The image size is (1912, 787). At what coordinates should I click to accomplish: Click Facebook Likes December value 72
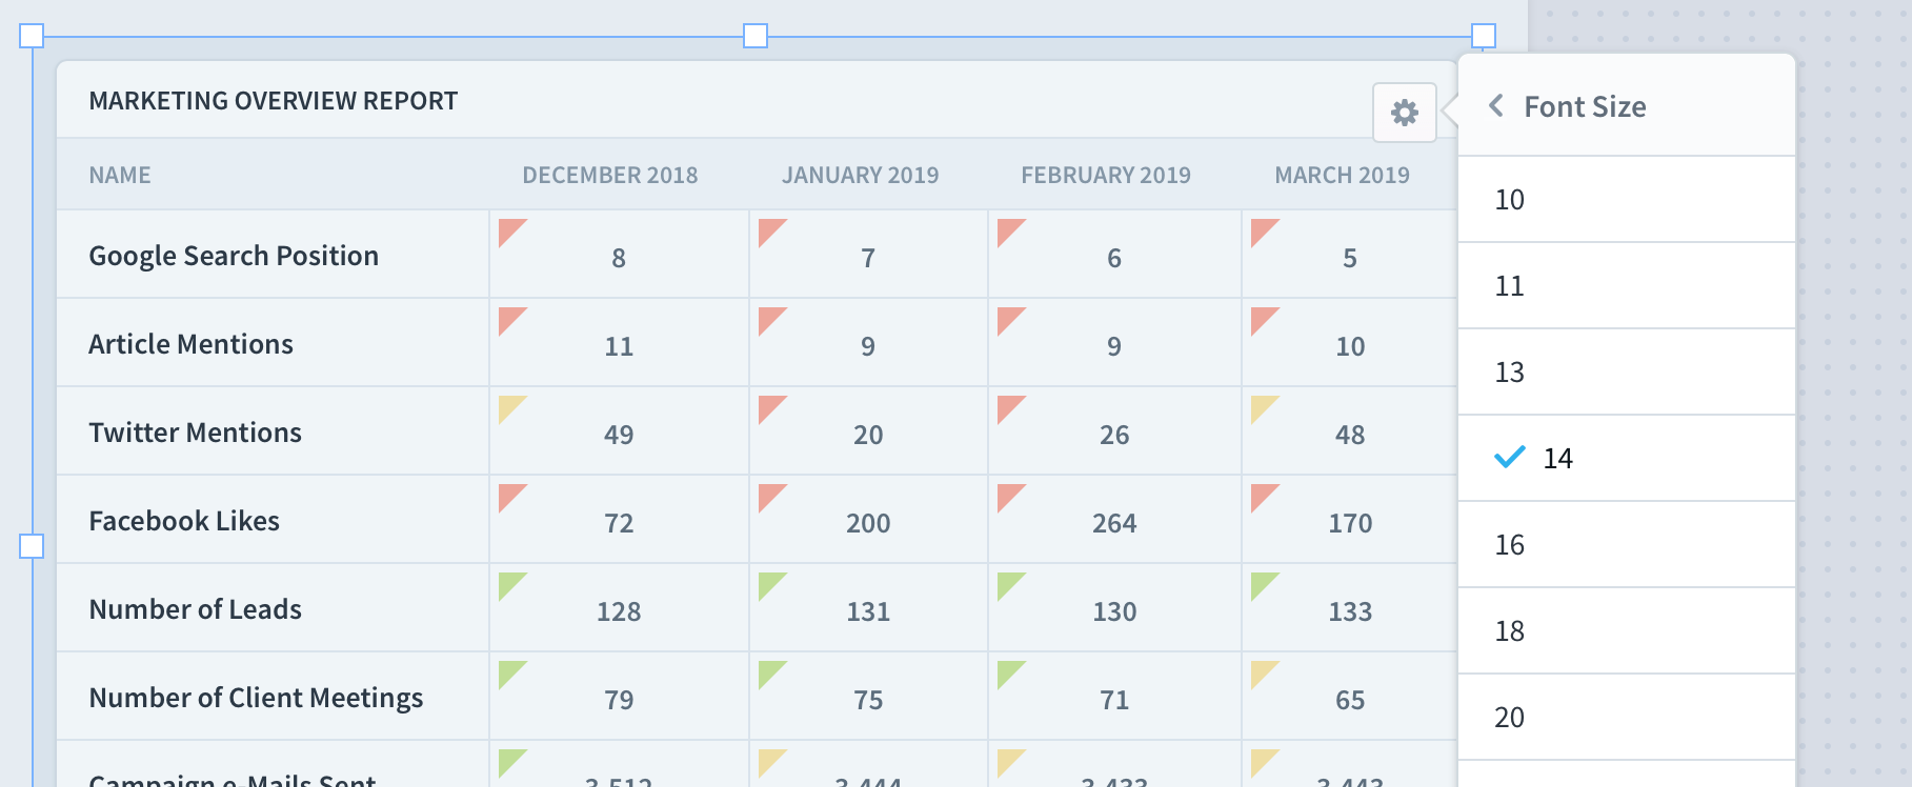click(619, 523)
